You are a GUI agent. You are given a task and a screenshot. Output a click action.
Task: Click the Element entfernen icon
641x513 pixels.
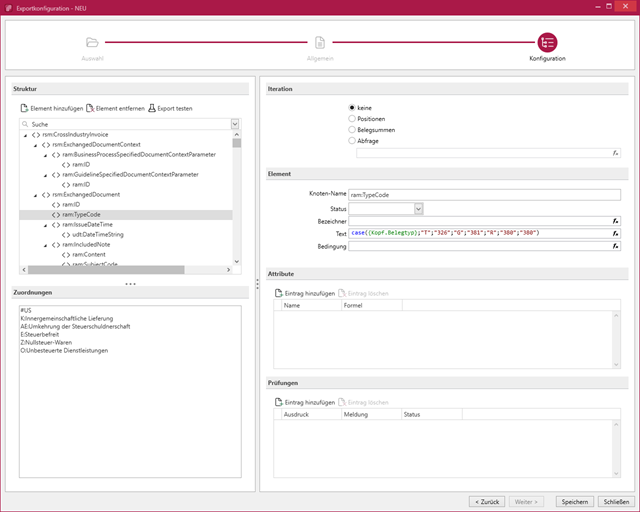[x=90, y=108]
